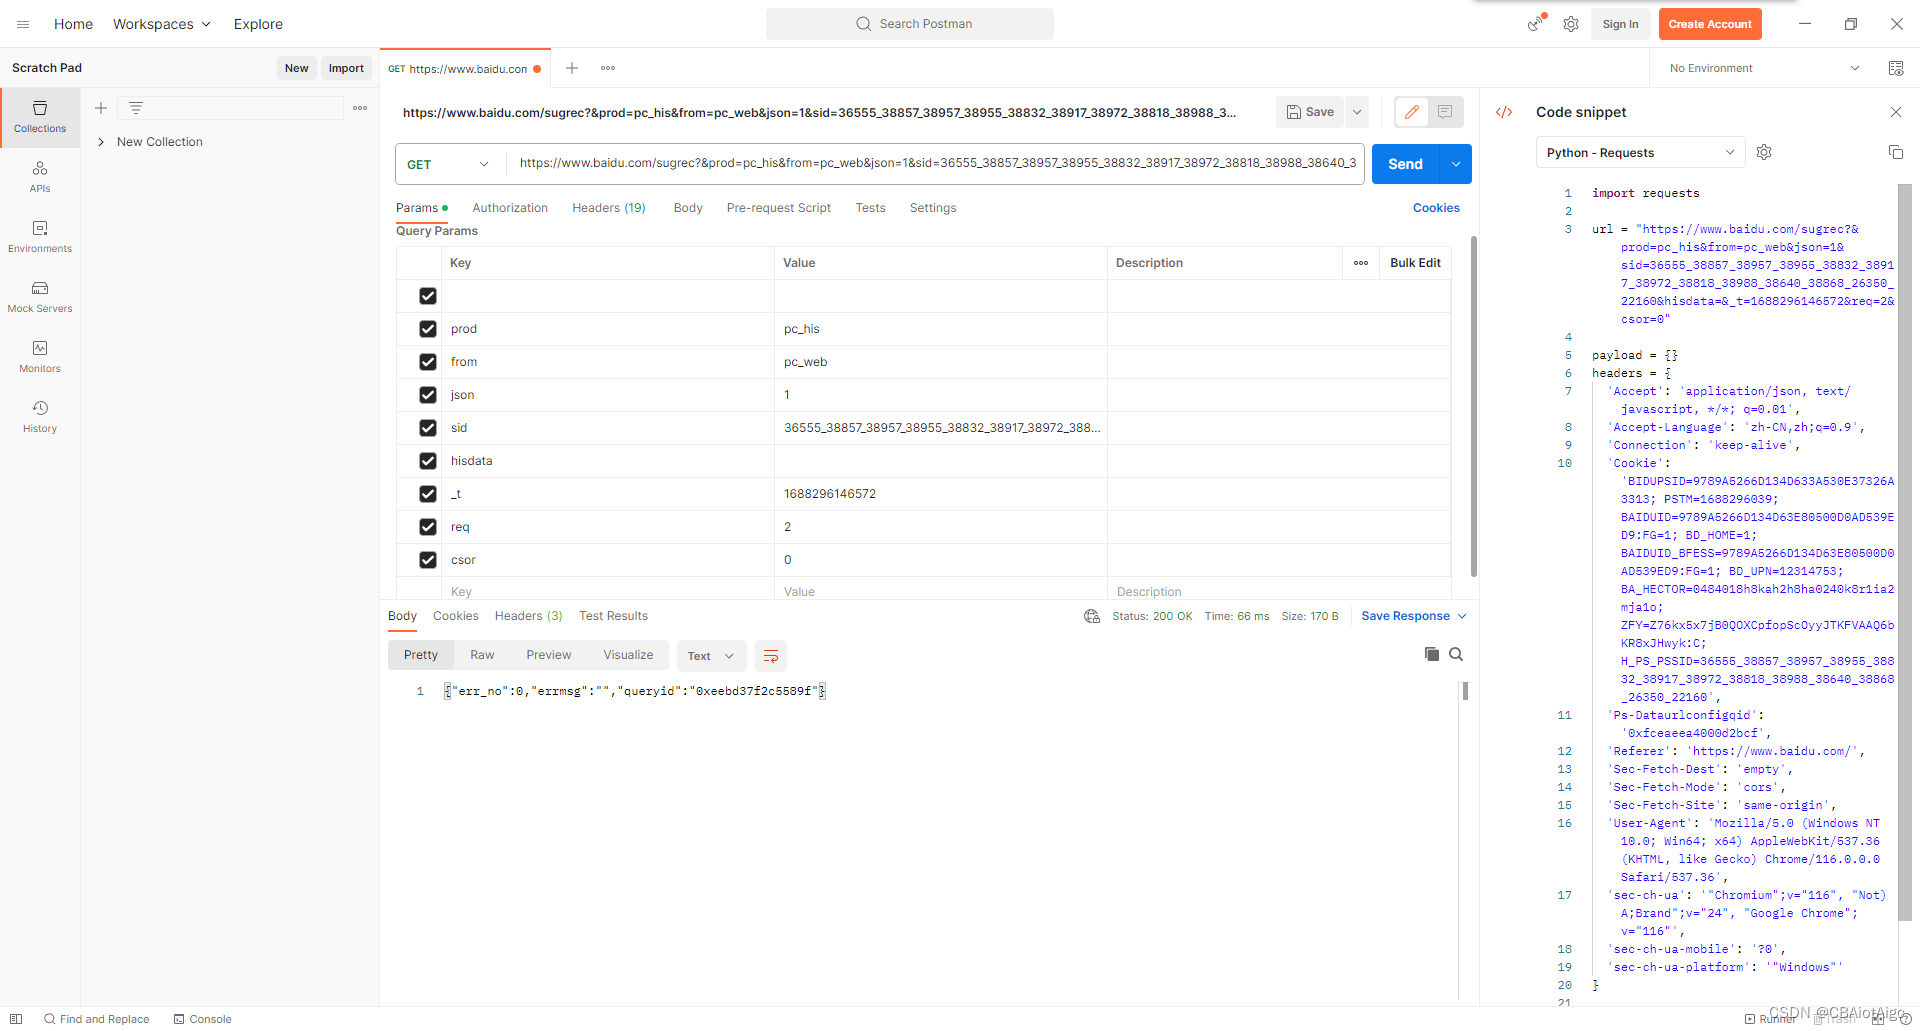This screenshot has height=1031, width=1920.
Task: Close the Code snippet panel
Action: pos(1896,112)
